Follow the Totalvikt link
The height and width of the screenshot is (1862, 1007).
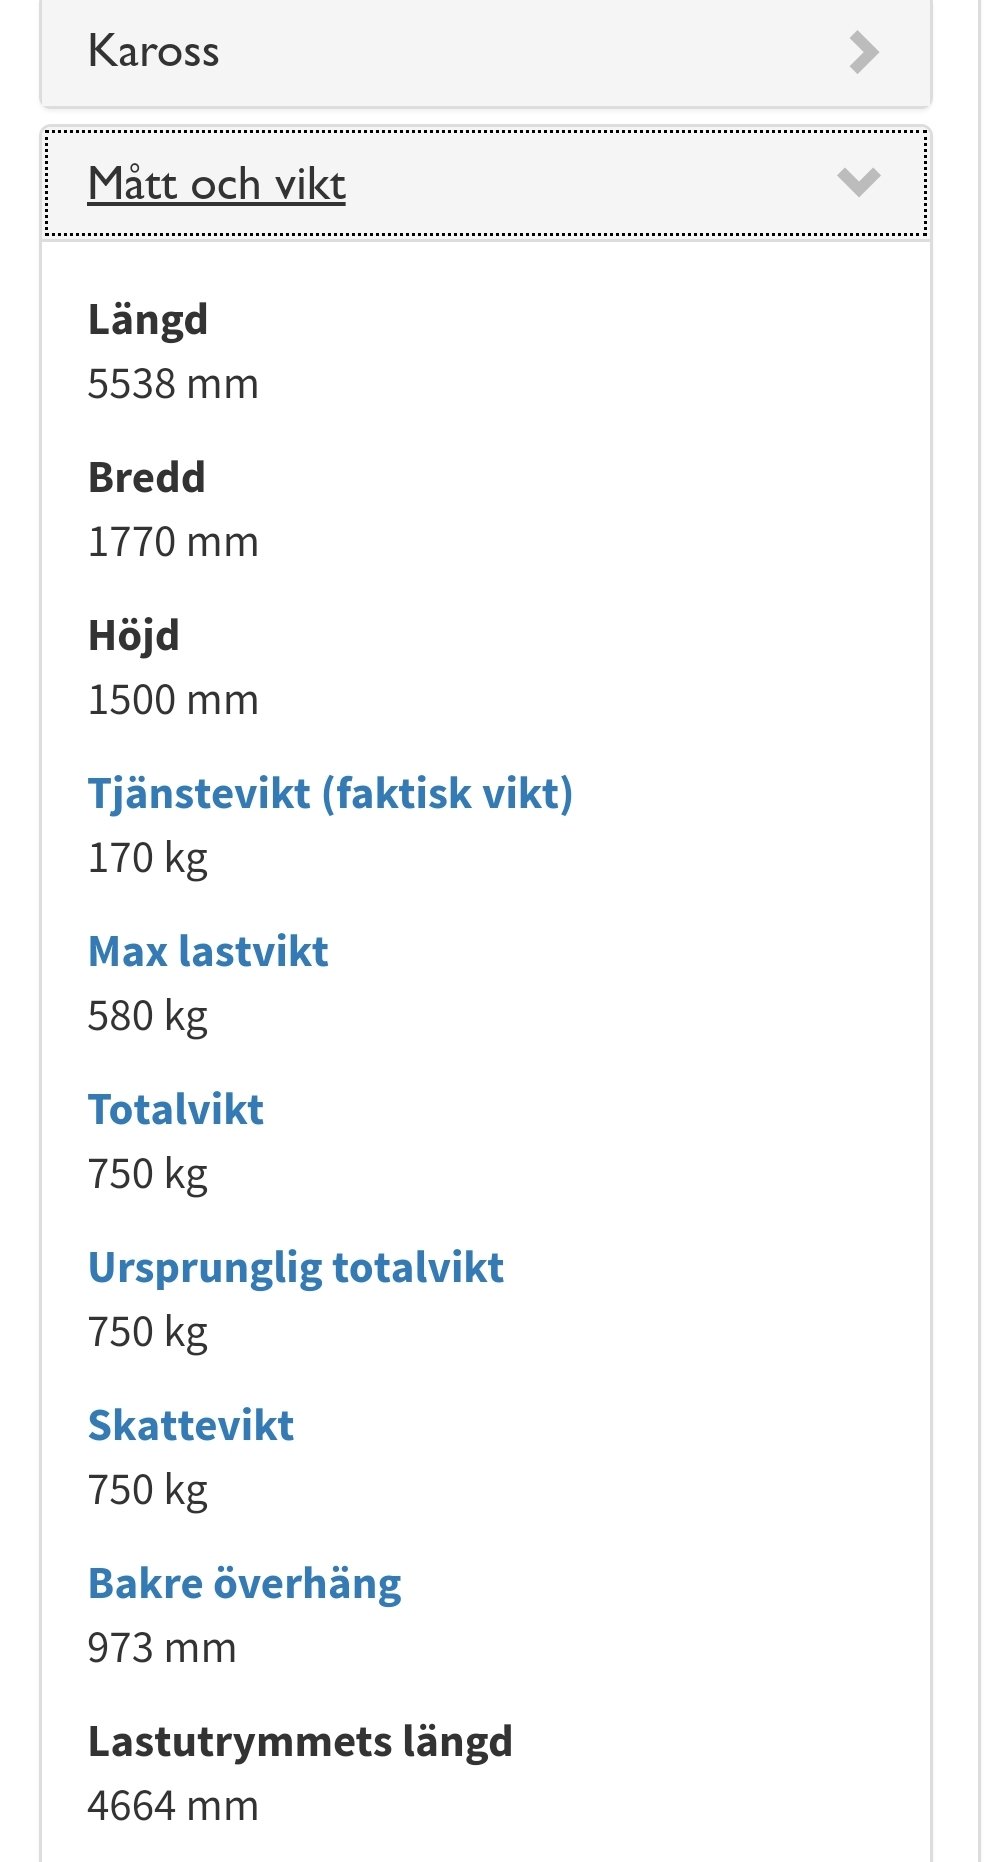coord(176,1109)
